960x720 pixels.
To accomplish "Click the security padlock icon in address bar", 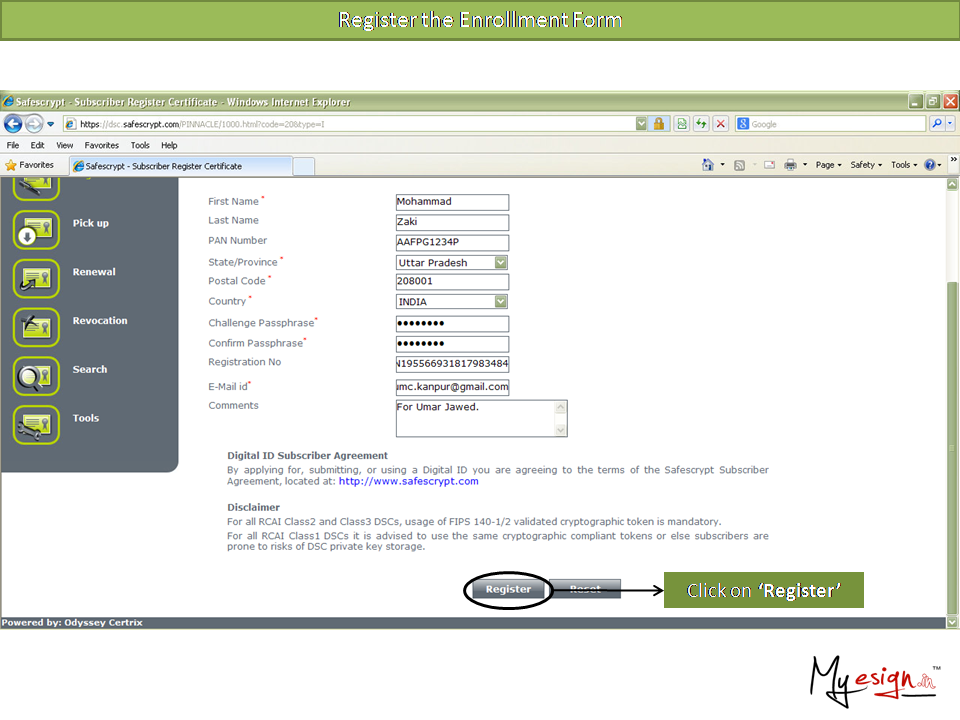I will tap(659, 124).
